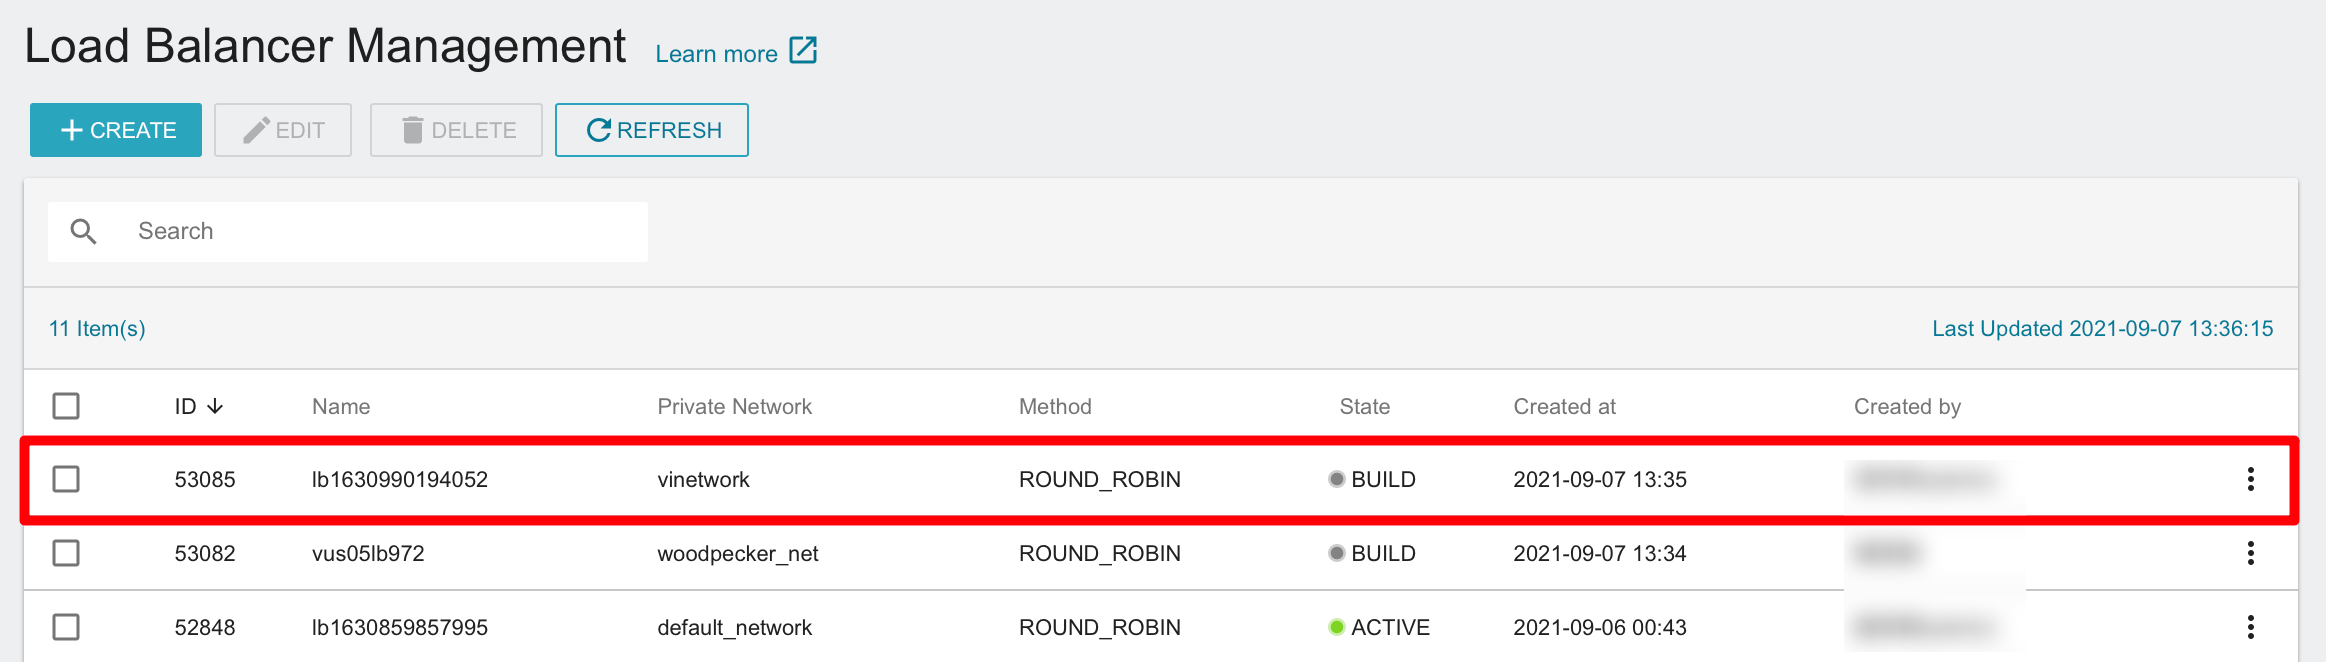Click the search magnifier icon

84,232
